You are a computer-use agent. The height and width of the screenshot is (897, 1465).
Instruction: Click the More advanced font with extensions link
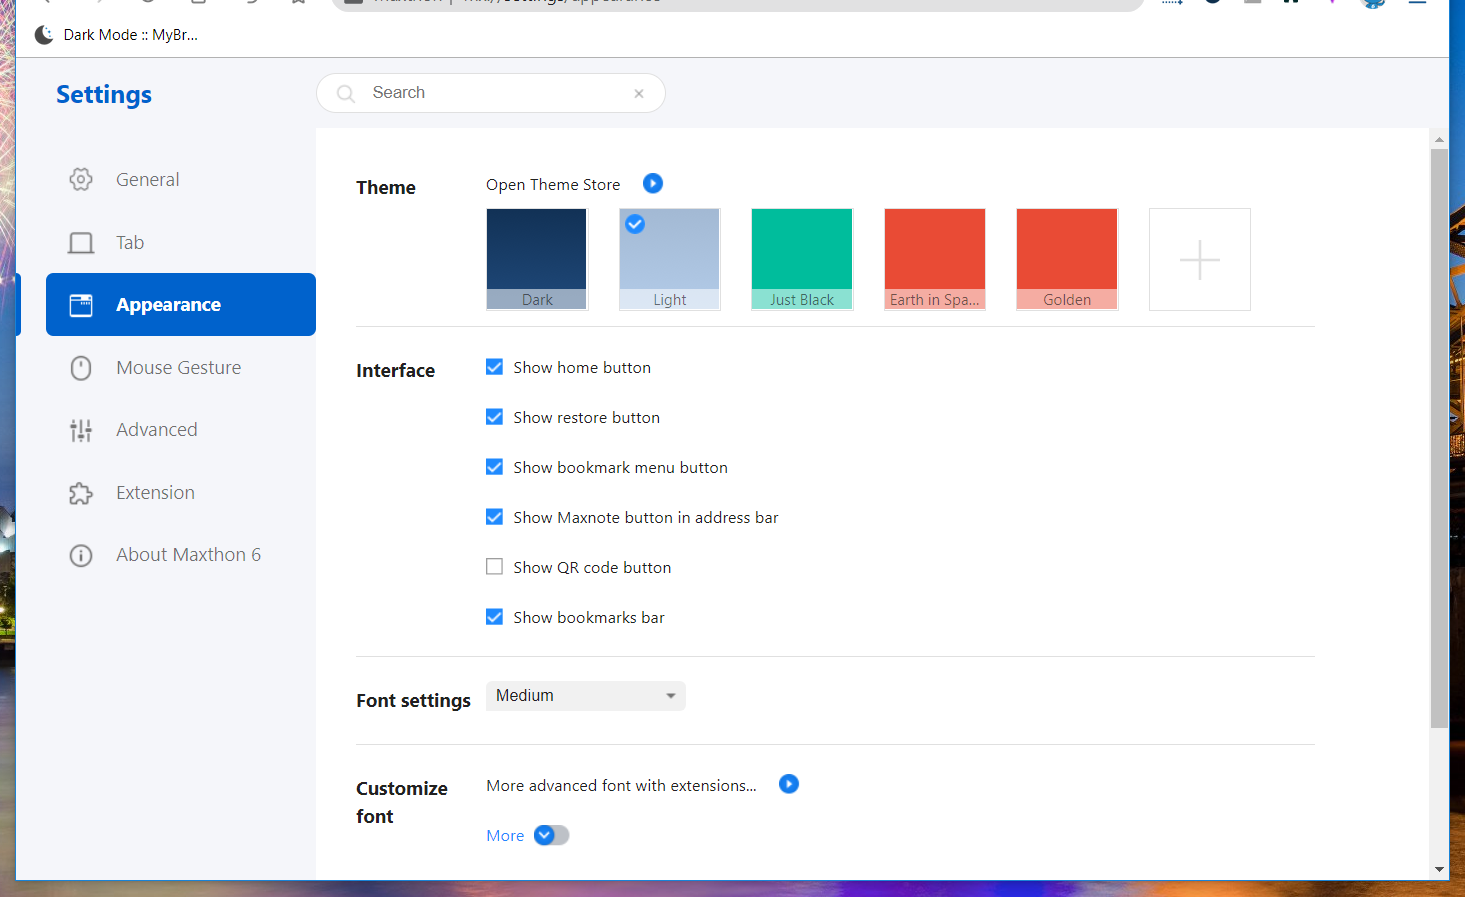pos(621,785)
